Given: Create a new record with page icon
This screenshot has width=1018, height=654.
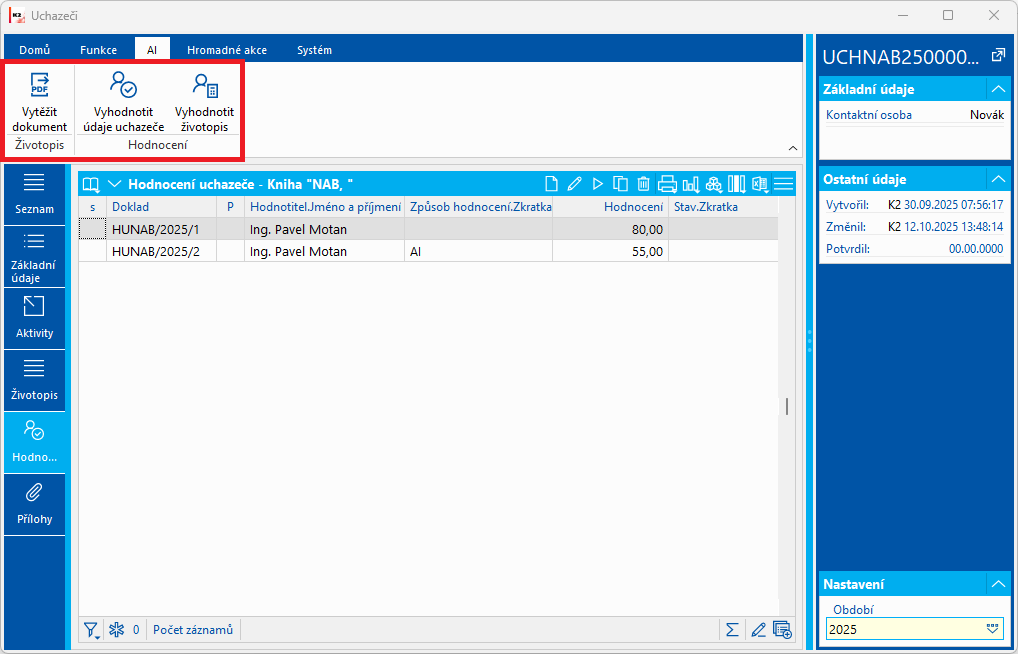Looking at the screenshot, I should point(551,184).
